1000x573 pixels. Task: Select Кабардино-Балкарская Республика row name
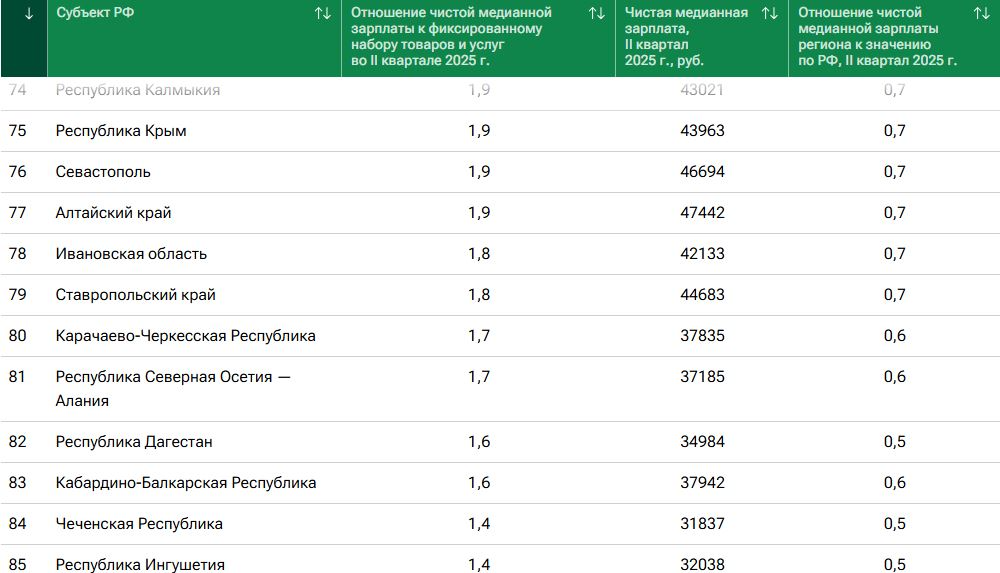[x=186, y=482]
